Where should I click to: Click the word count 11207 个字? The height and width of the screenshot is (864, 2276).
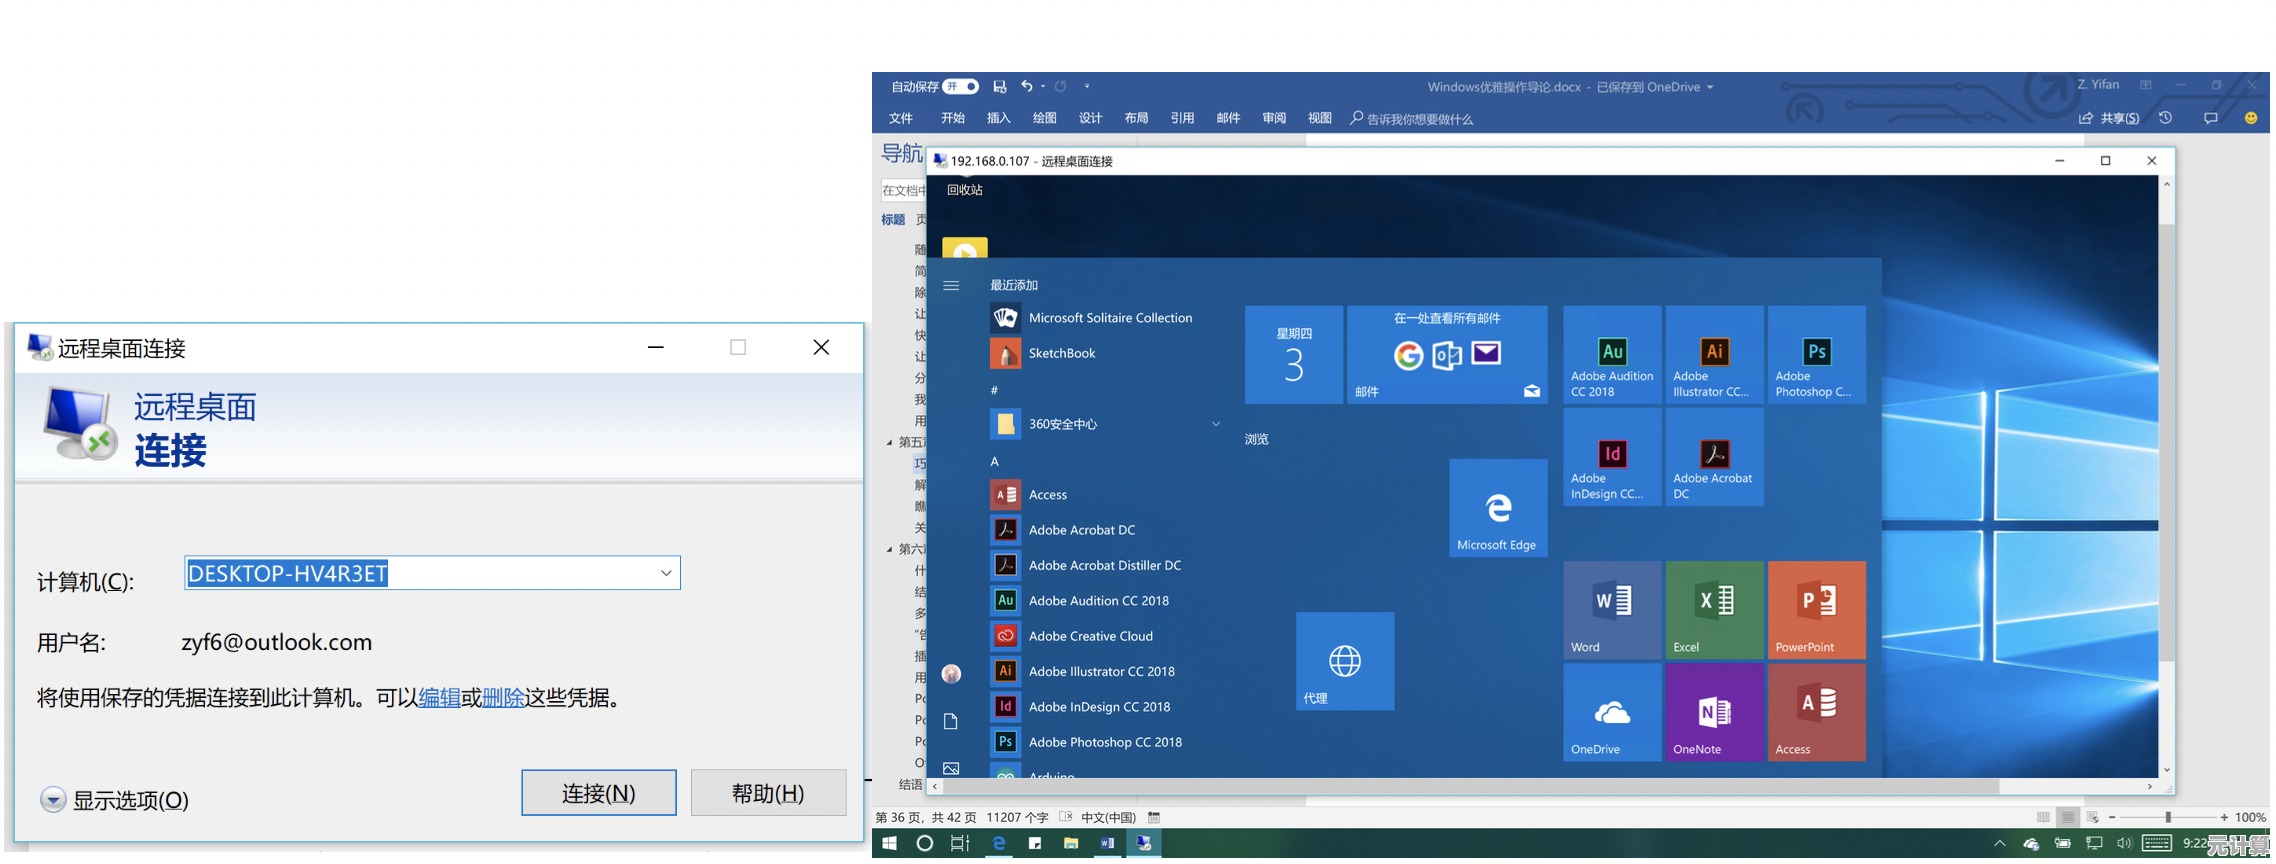pyautogui.click(x=1017, y=817)
